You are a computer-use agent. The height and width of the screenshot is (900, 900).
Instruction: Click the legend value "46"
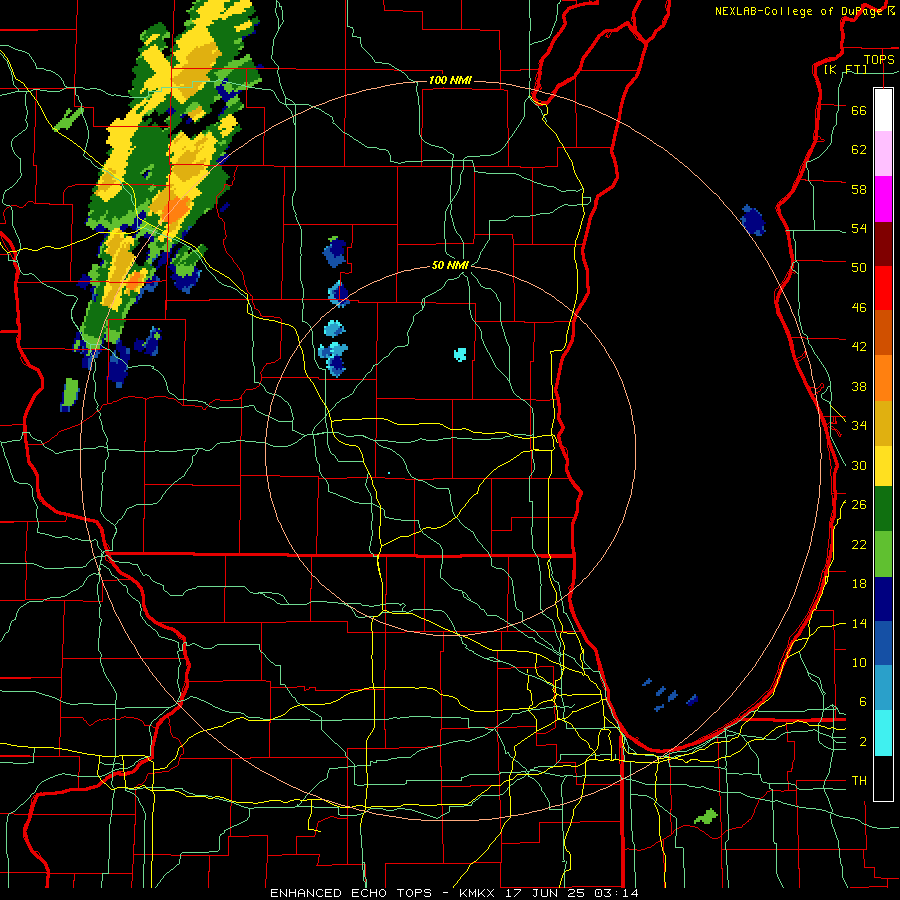(859, 308)
